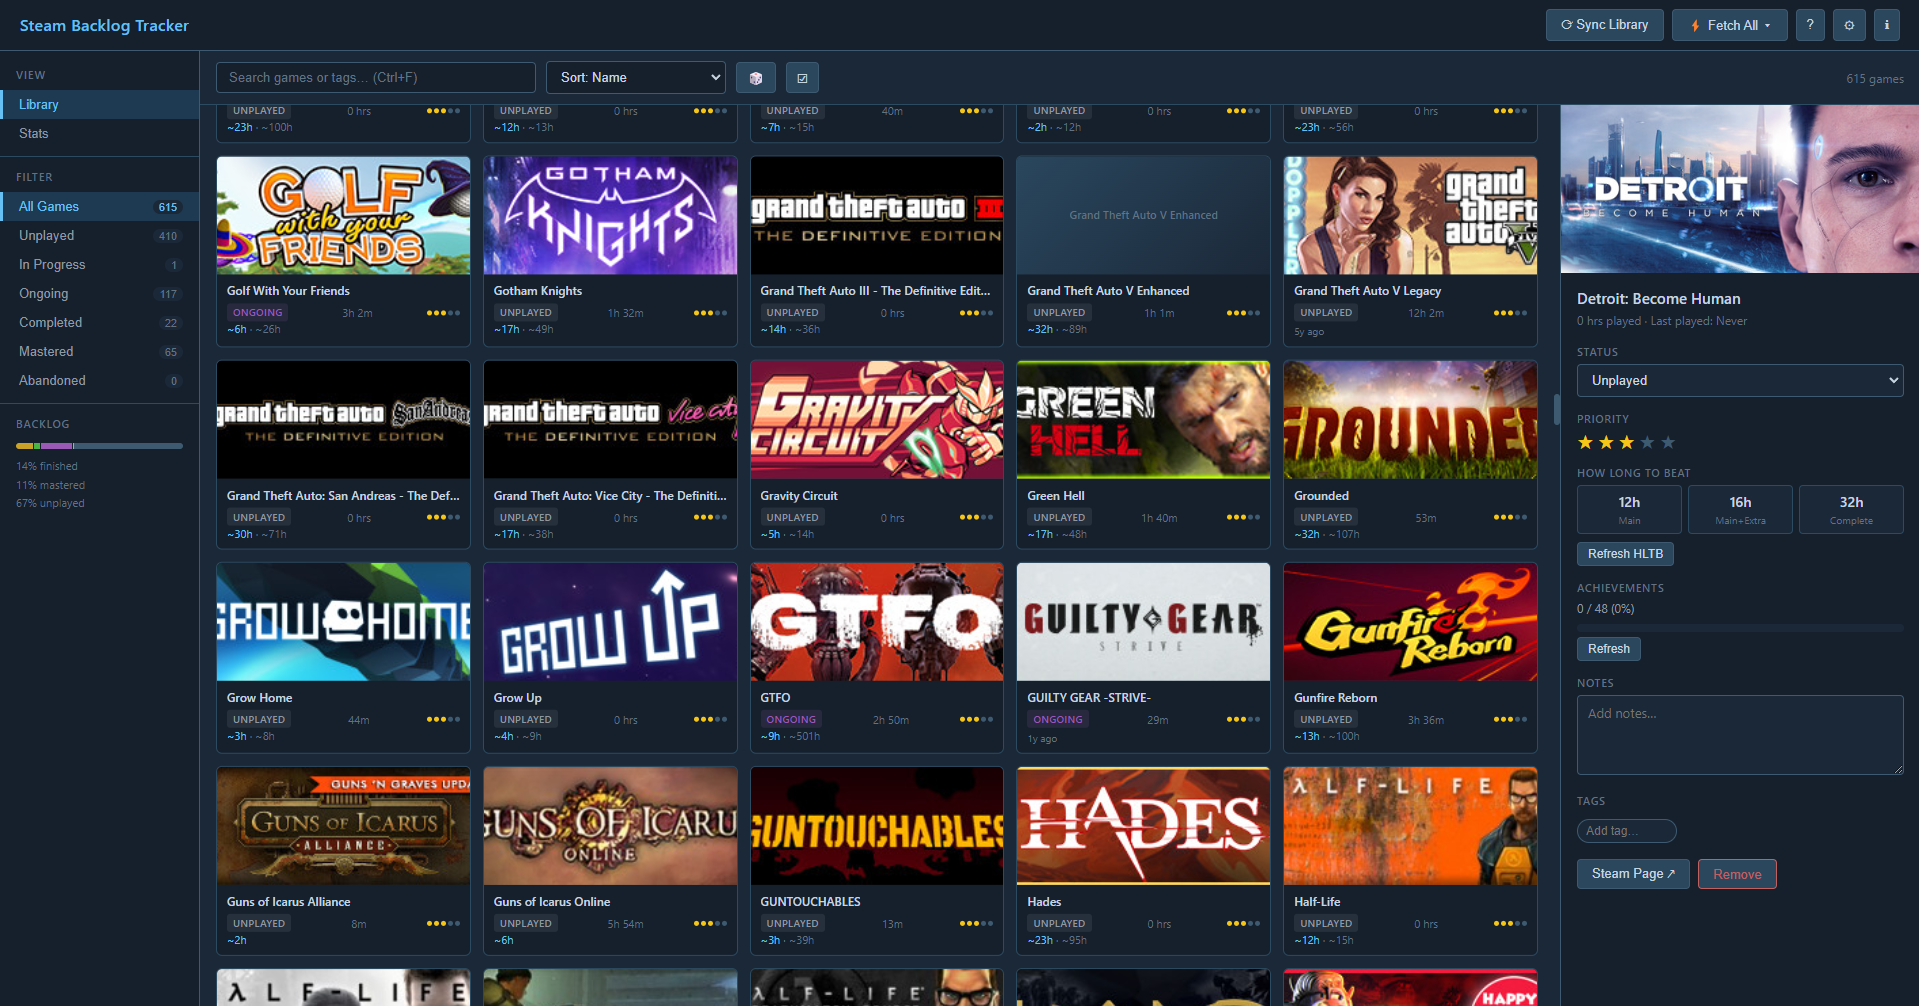Open Fetch All dropdown
Image resolution: width=1919 pixels, height=1006 pixels.
tap(1730, 25)
